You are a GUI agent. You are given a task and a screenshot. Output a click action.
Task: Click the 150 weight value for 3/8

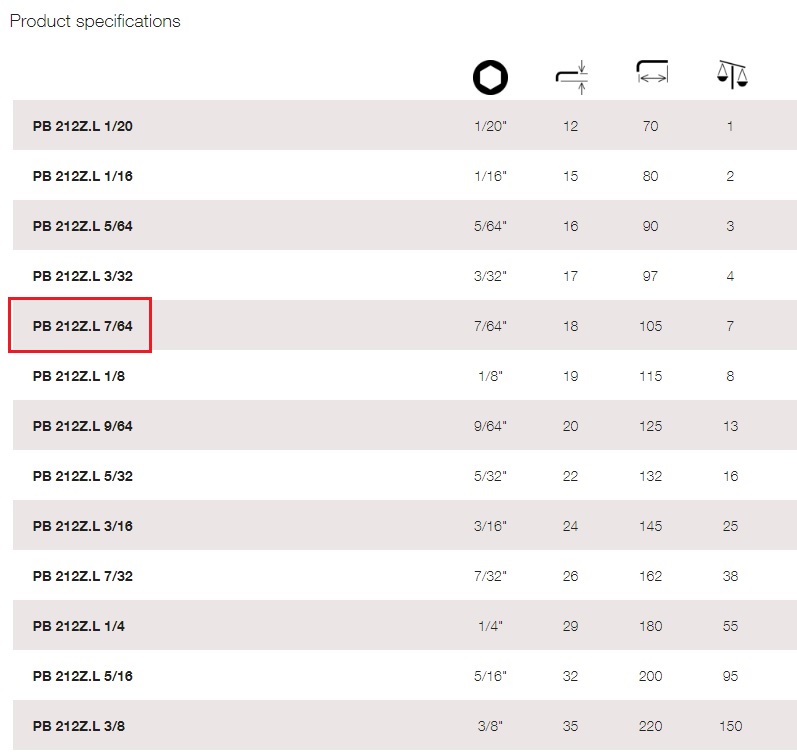[730, 726]
